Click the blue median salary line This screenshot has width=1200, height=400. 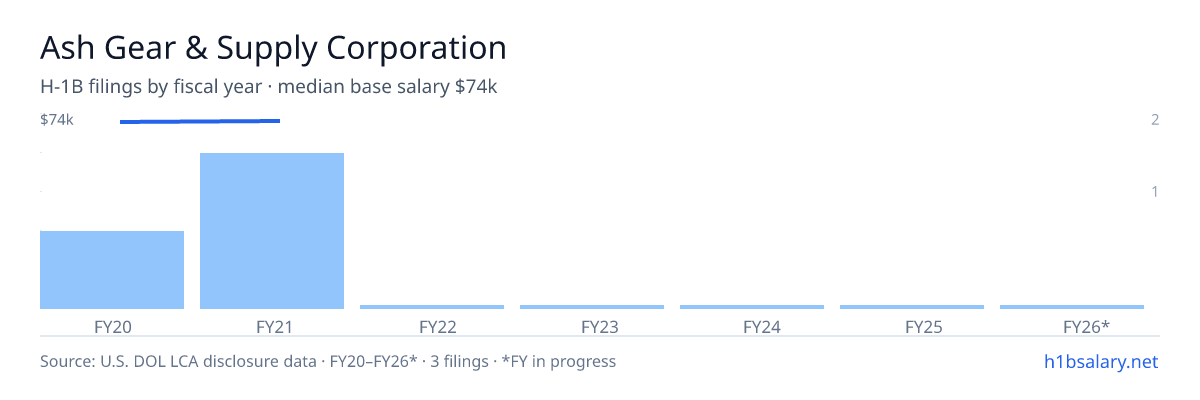tap(200, 121)
